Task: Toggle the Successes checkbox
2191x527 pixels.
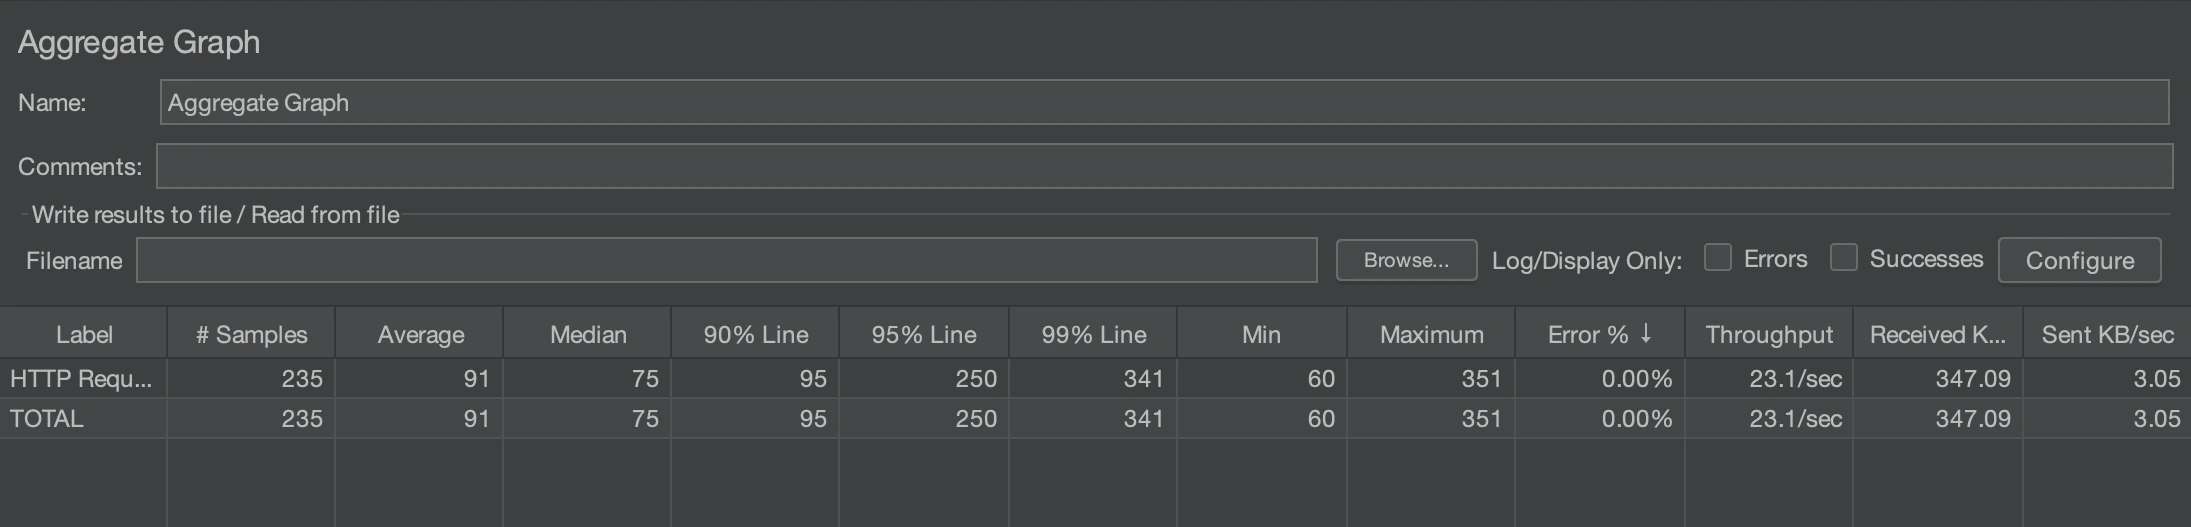Action: pos(1843,258)
